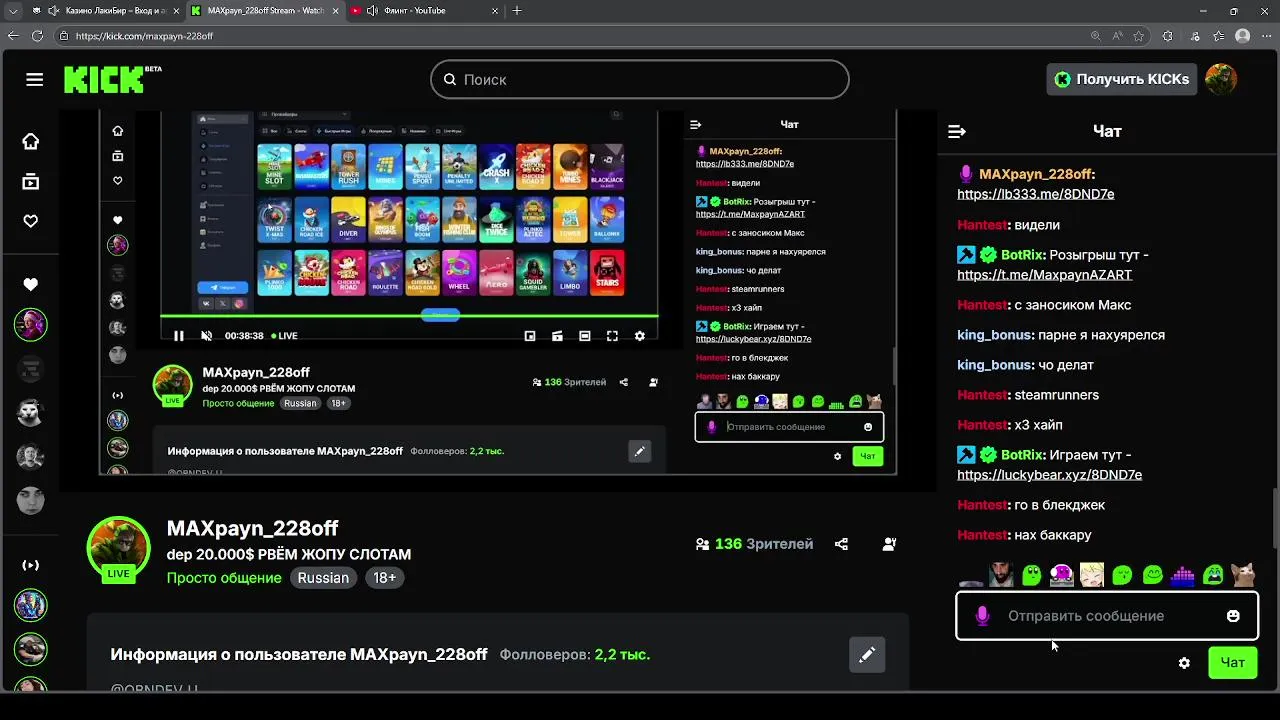Insert the purple equalizer emote
The height and width of the screenshot is (720, 1280).
(1182, 575)
